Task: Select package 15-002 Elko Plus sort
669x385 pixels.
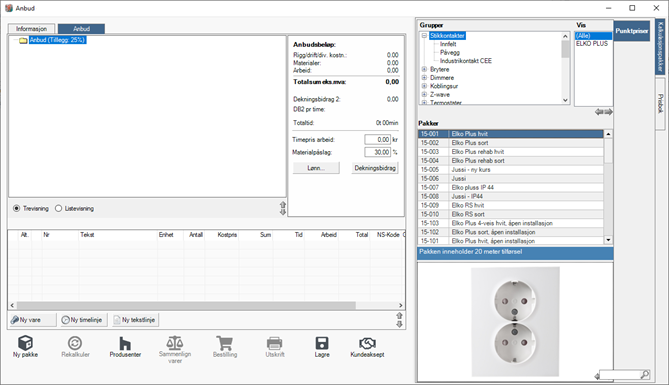Action: [x=511, y=143]
